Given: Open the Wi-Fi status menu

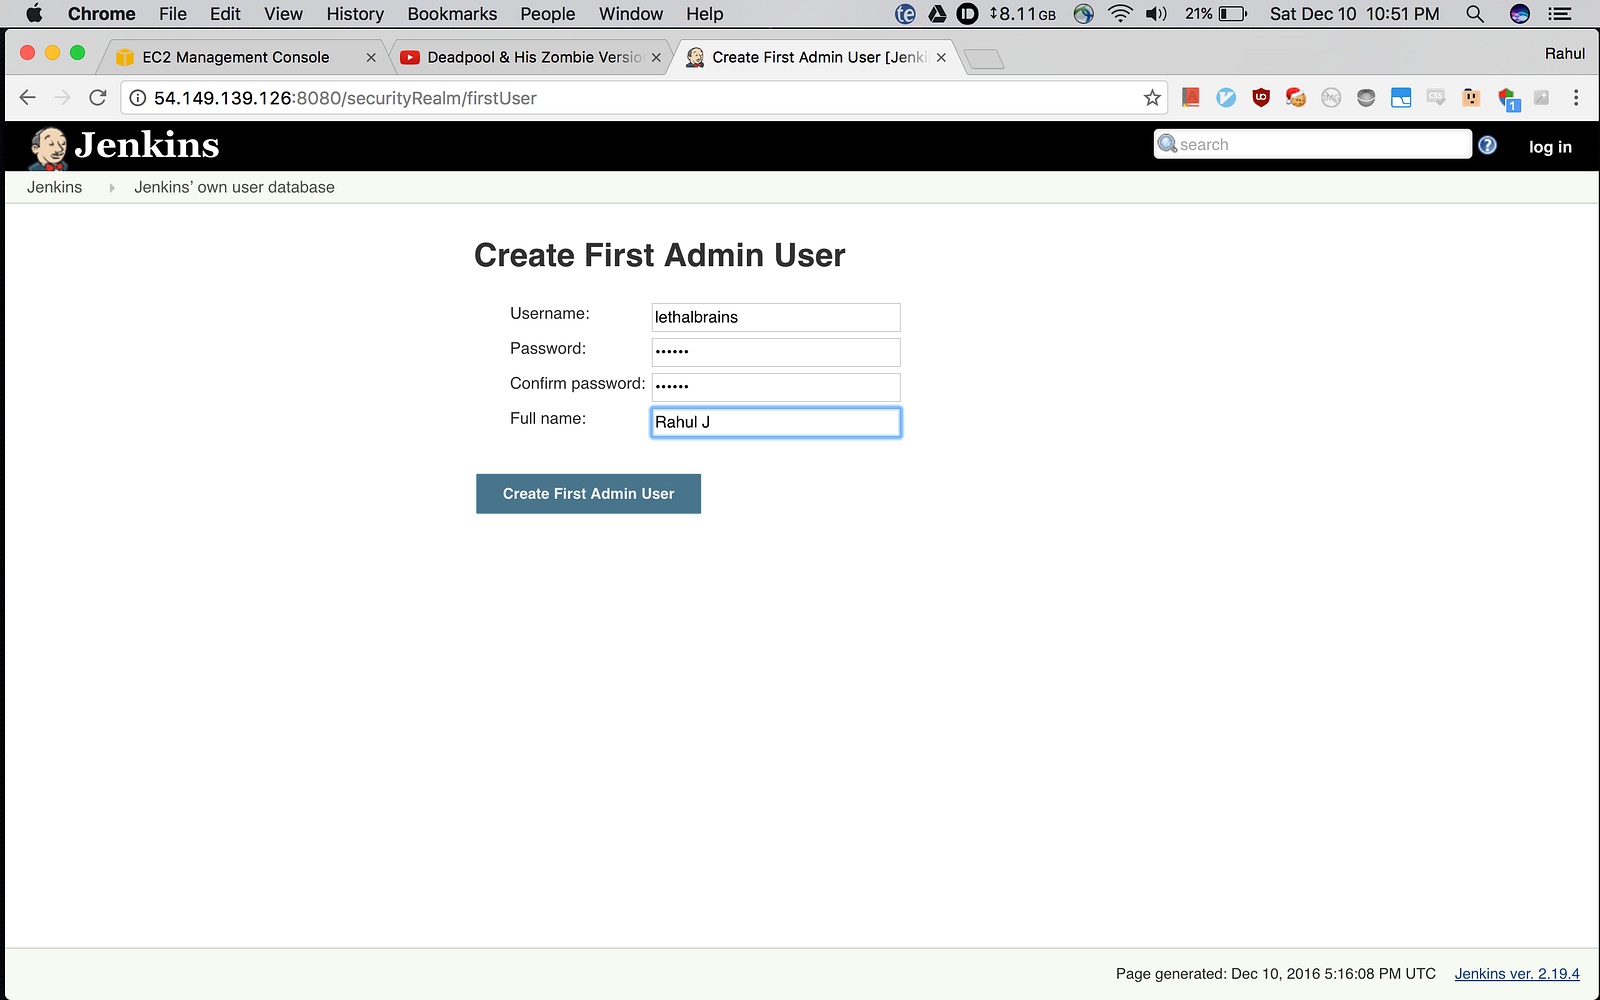Looking at the screenshot, I should (x=1120, y=14).
